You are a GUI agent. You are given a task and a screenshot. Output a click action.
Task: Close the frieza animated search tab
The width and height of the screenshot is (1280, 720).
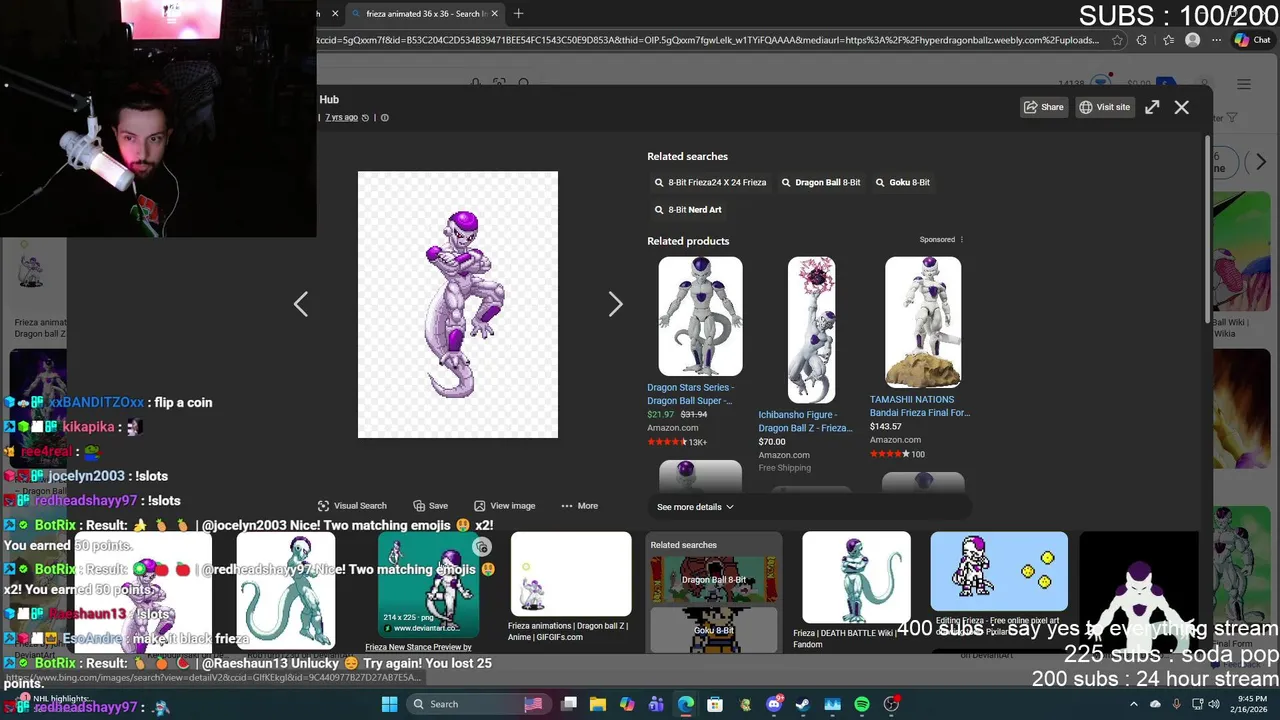click(495, 14)
